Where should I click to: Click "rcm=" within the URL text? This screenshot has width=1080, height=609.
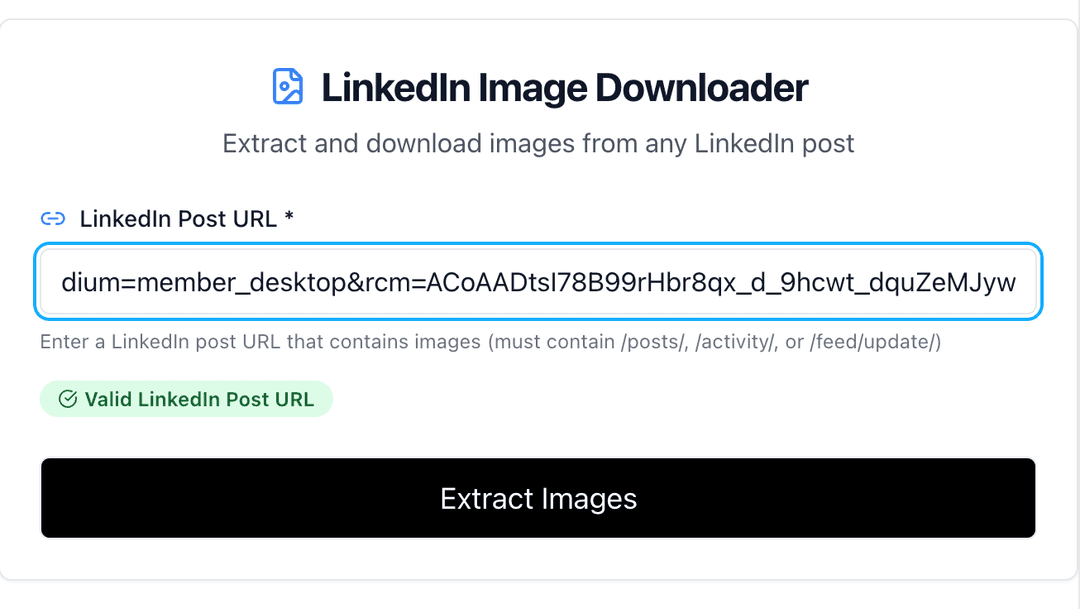[x=393, y=282]
